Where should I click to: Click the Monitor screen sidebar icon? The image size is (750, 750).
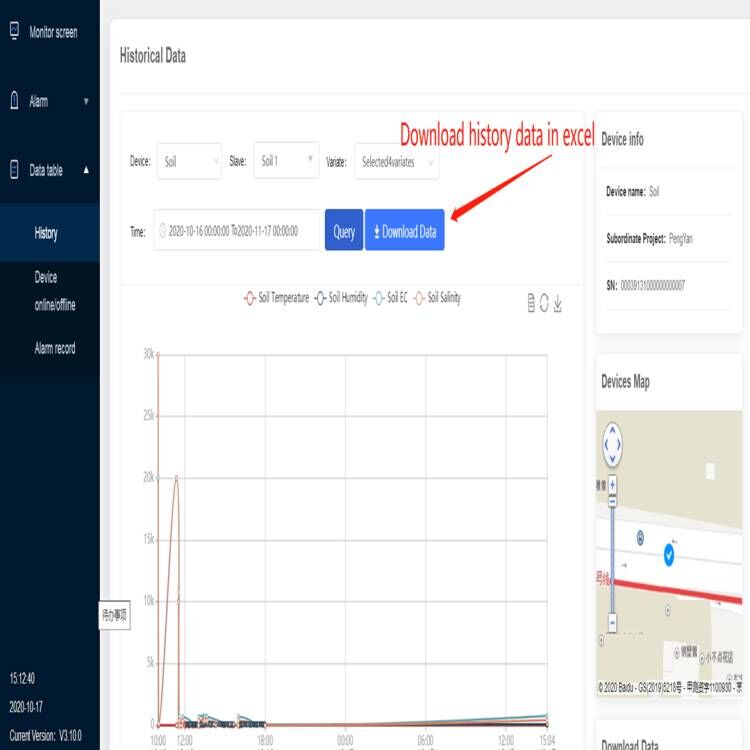(x=14, y=31)
